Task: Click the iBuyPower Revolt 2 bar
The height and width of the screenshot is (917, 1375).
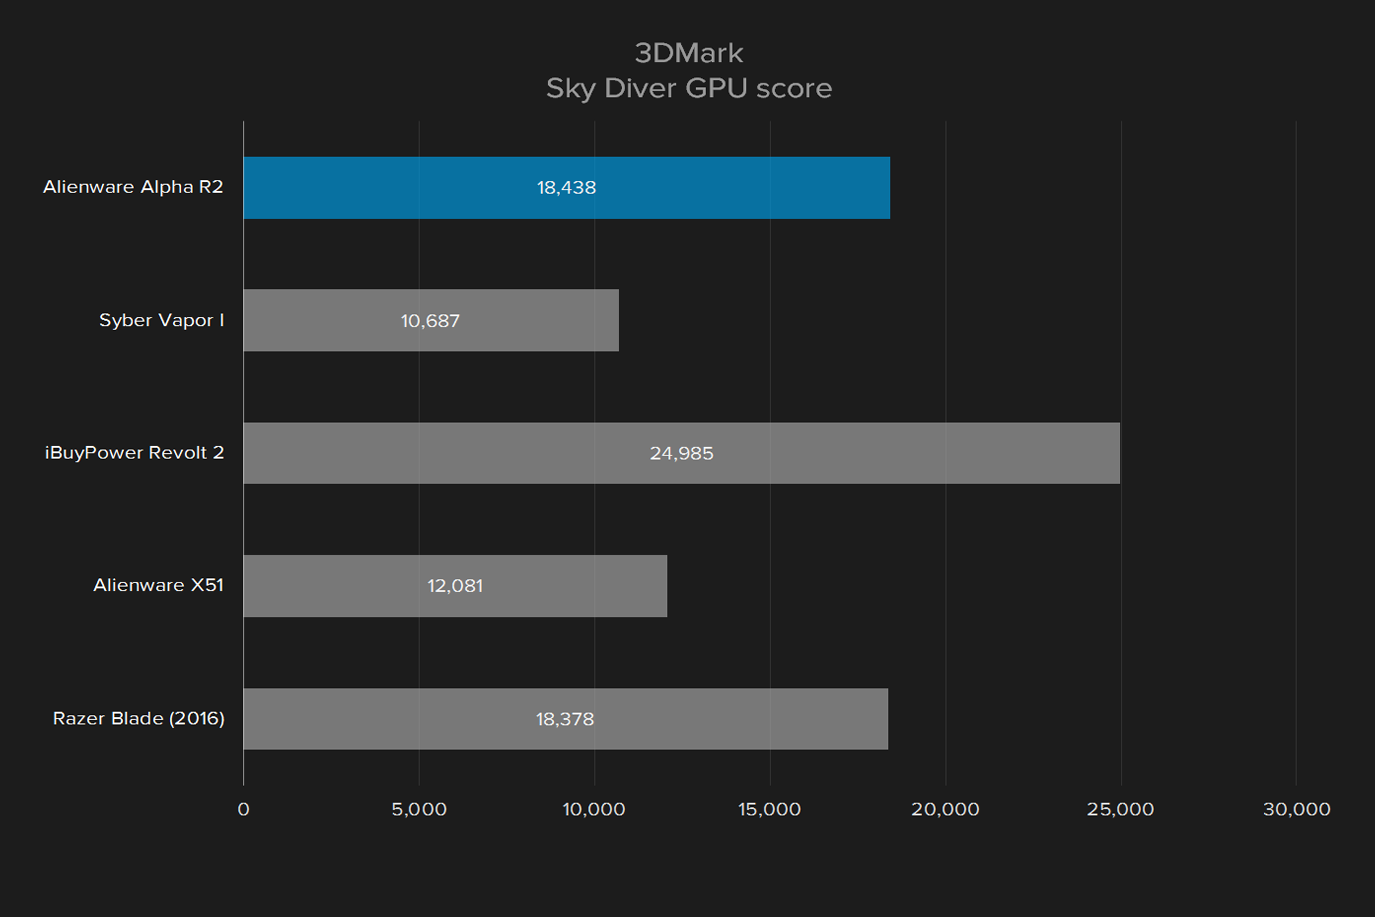Action: coord(682,453)
